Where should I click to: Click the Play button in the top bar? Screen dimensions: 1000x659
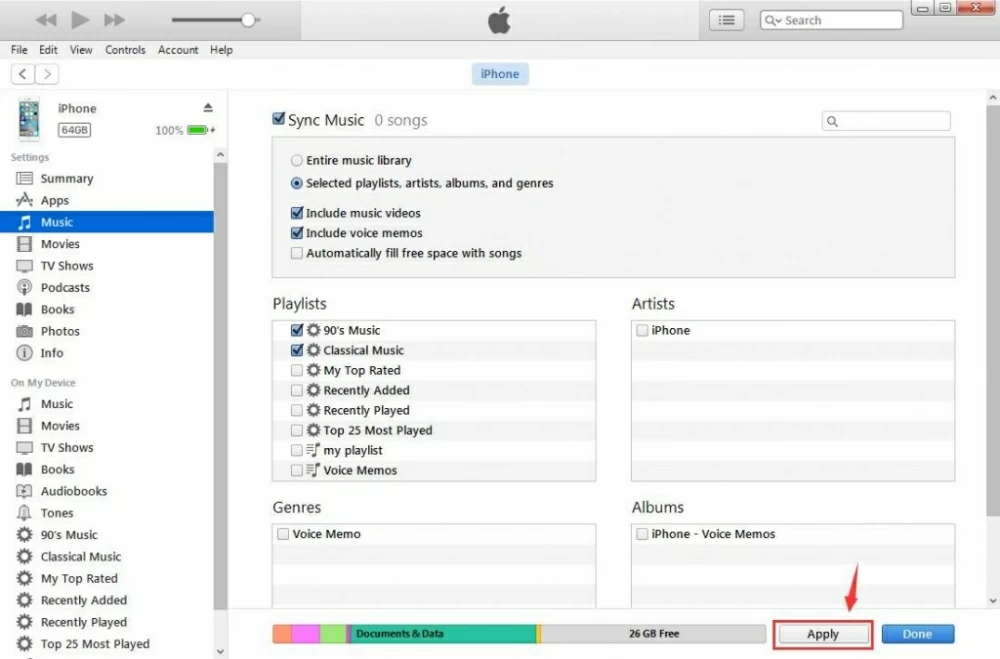[81, 20]
